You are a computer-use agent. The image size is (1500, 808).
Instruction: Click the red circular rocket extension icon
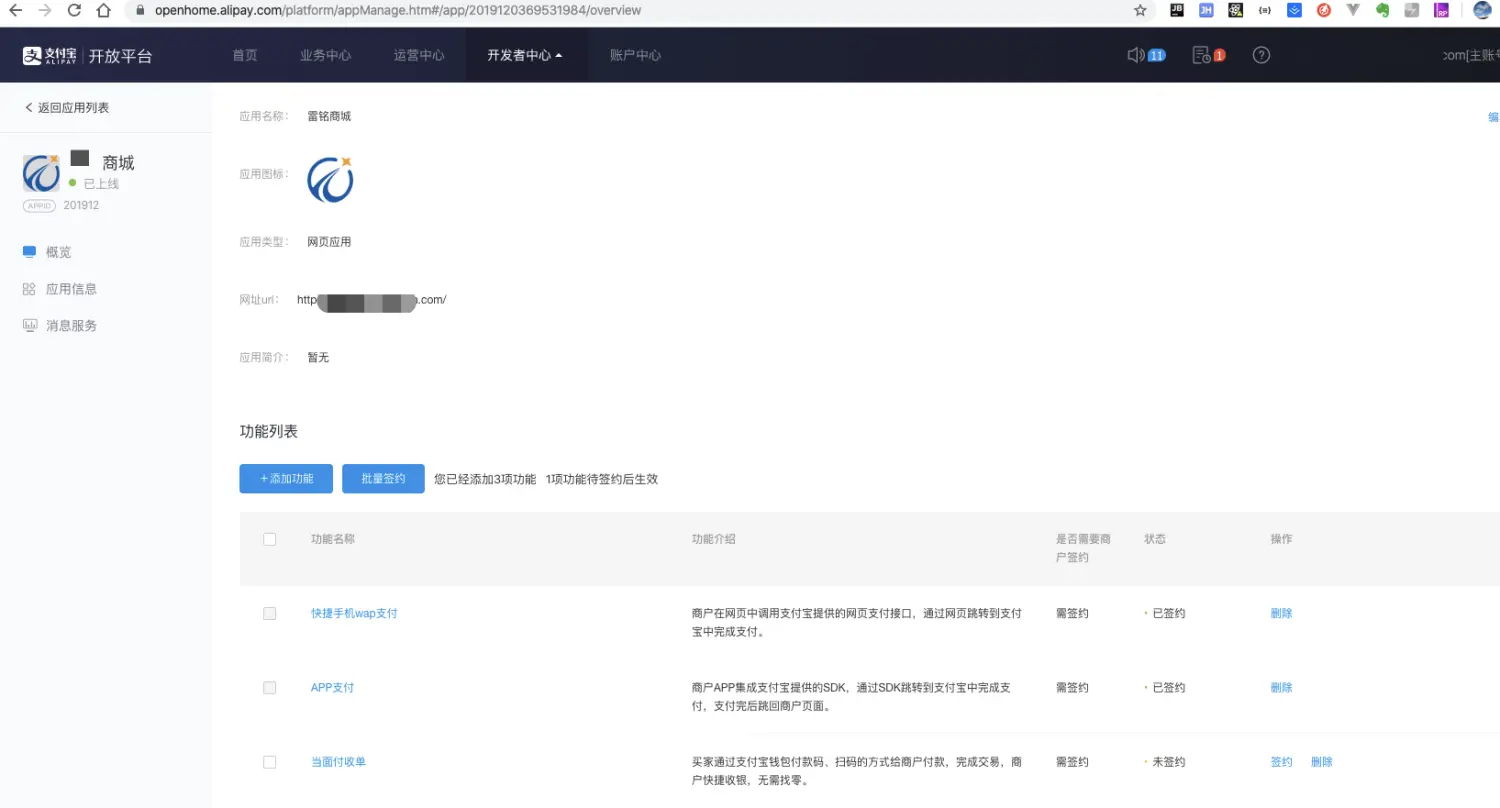[1324, 10]
